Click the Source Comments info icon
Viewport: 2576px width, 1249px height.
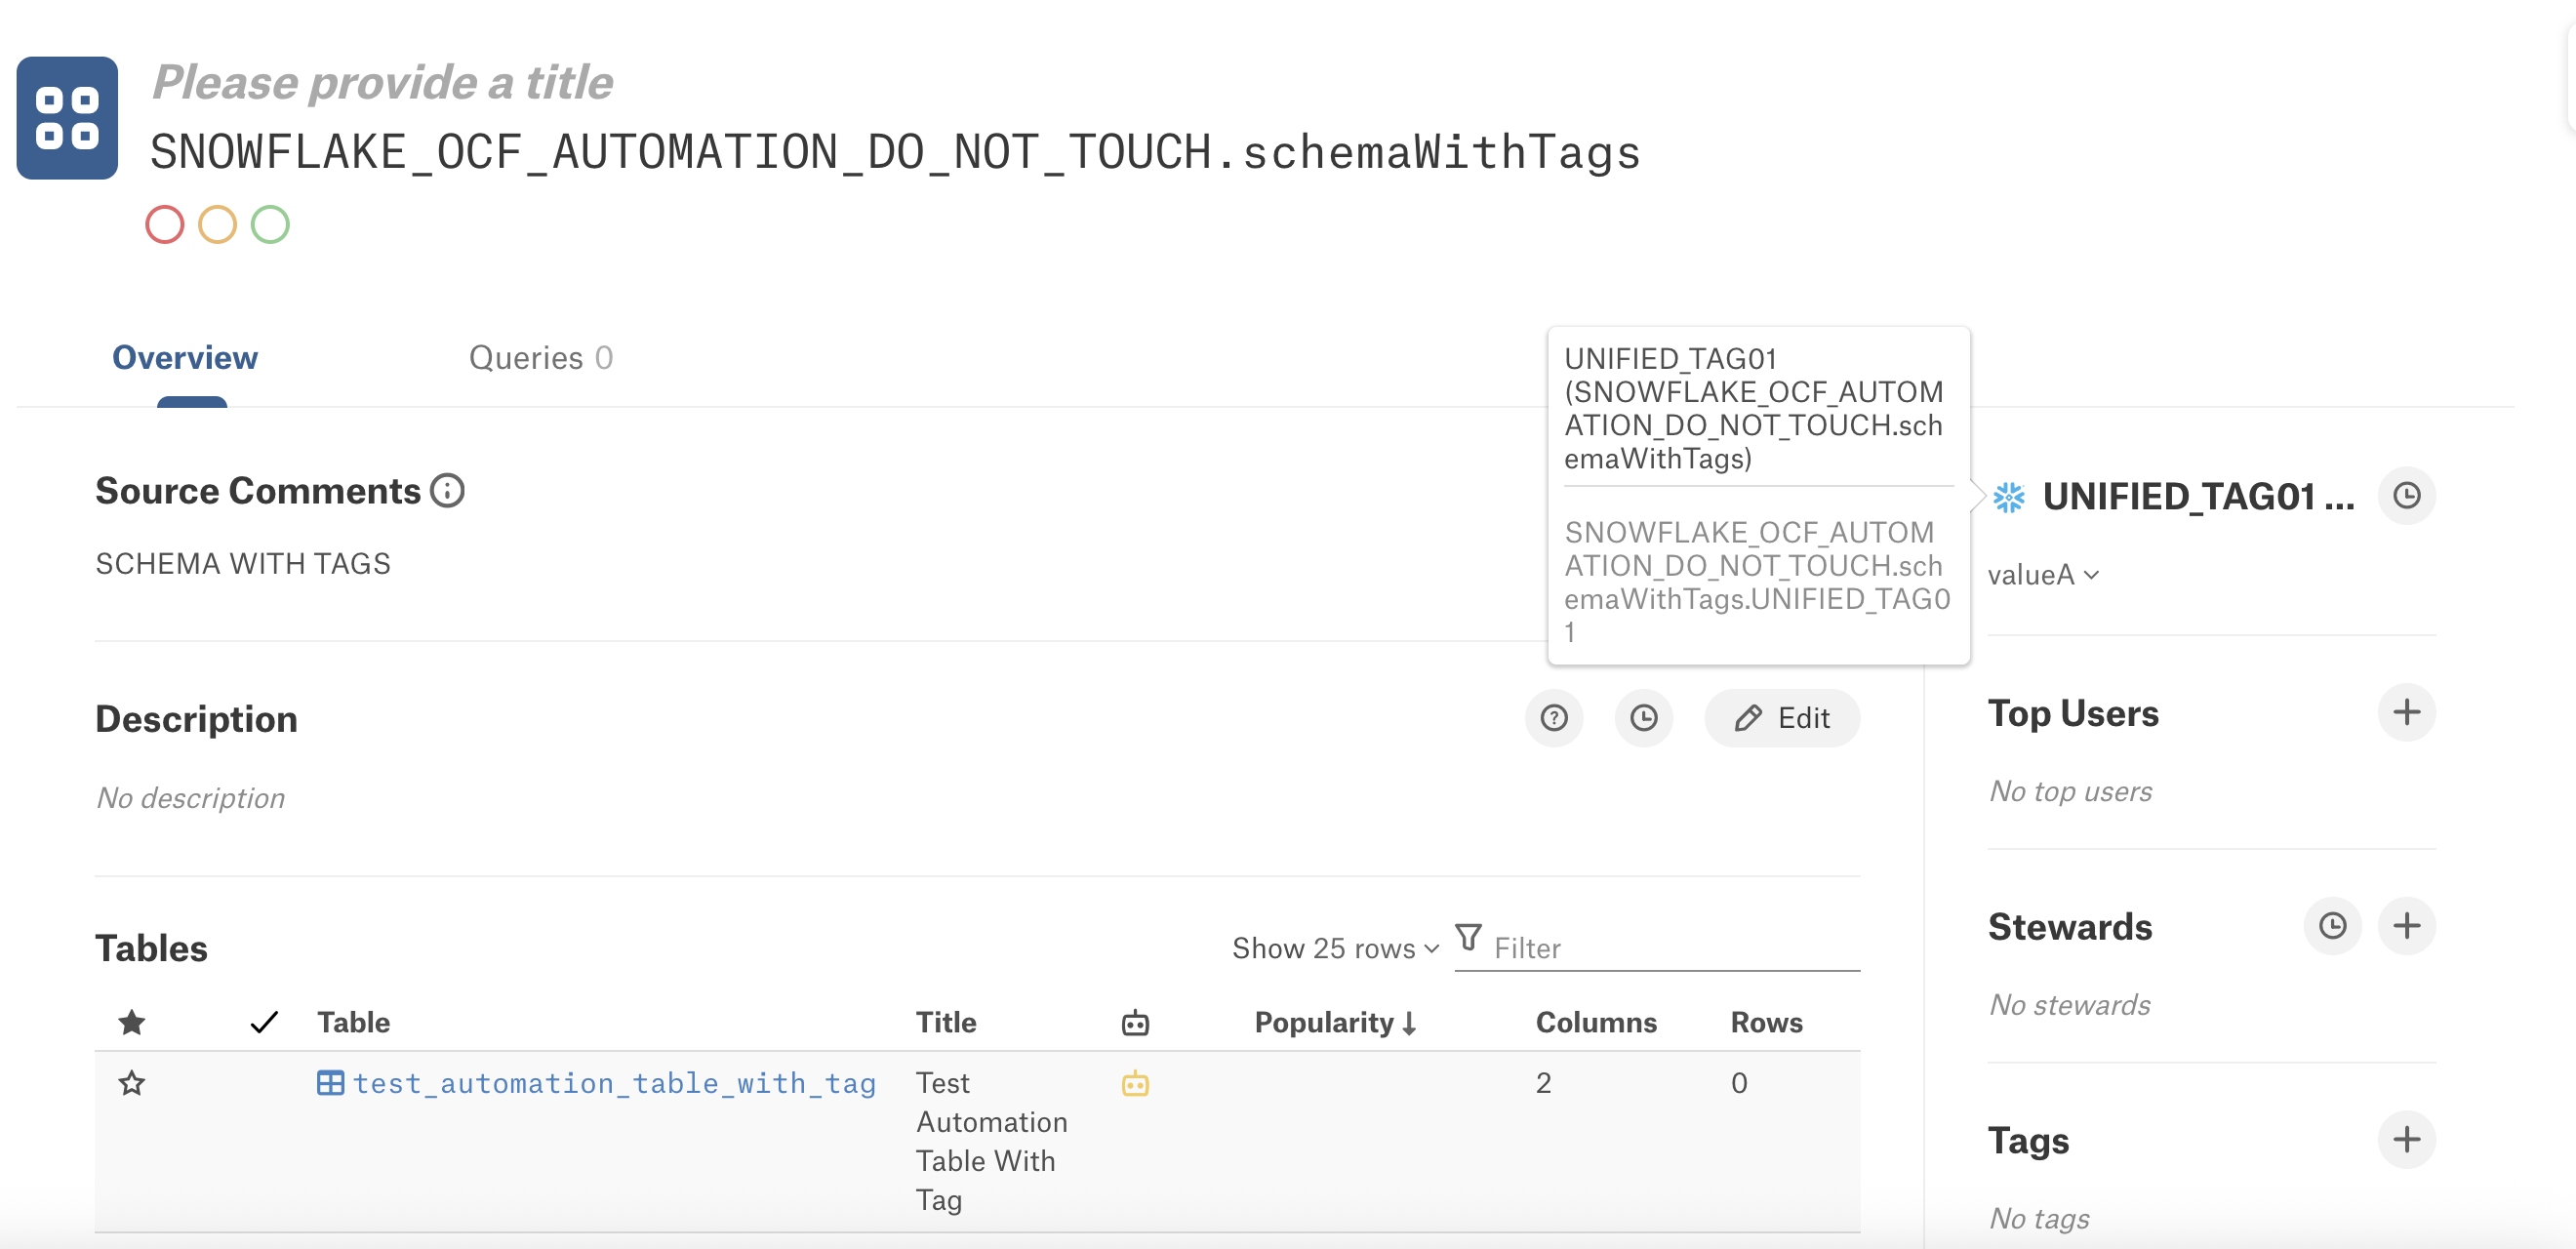(447, 491)
